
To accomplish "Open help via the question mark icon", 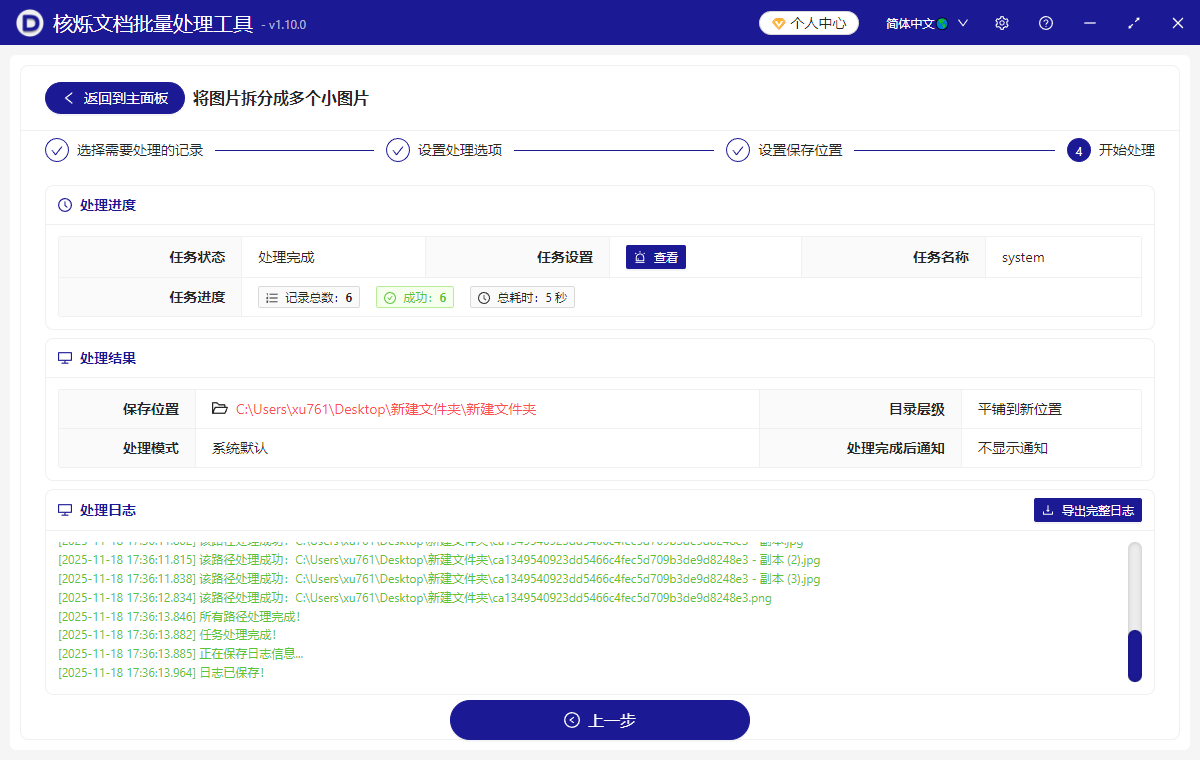I will click(x=1045, y=22).
